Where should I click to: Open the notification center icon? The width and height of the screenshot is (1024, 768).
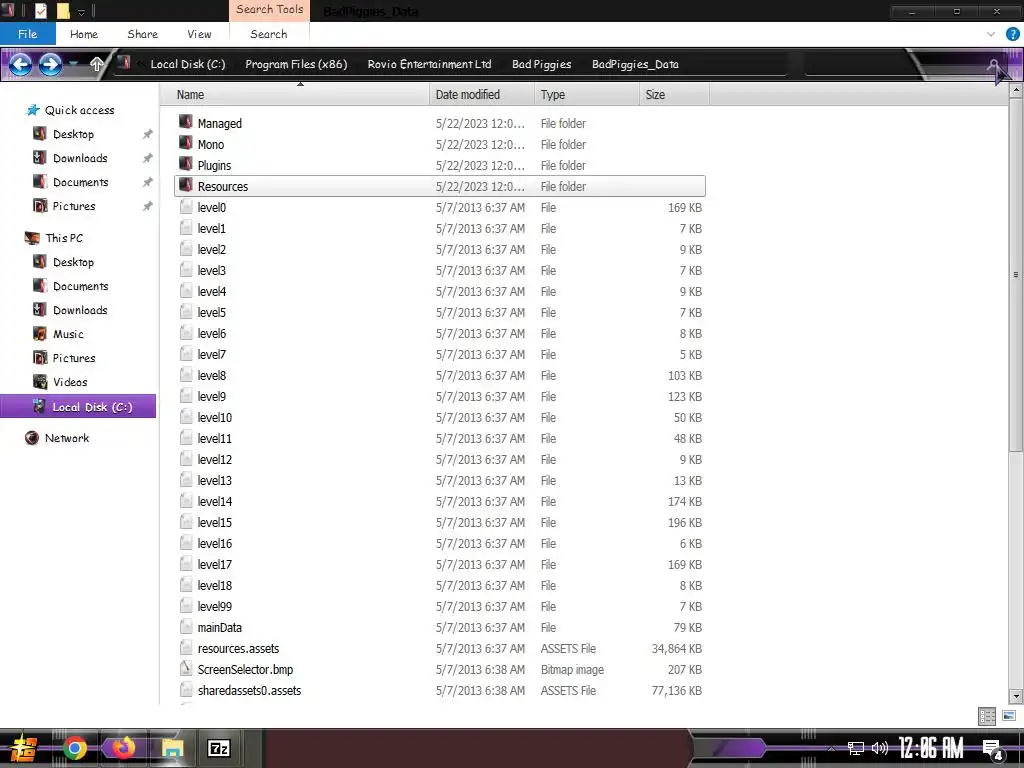point(993,749)
